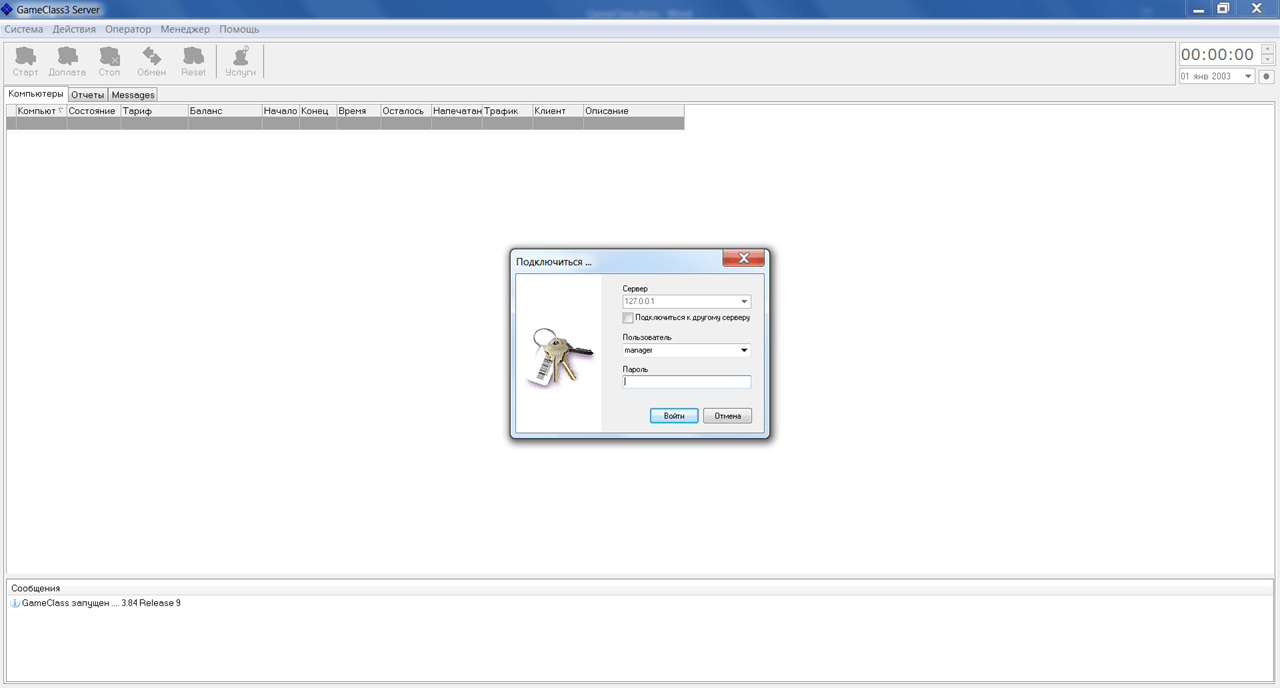Screen dimensions: 1280x688
Task: Open the Действия menu
Action: [74, 29]
